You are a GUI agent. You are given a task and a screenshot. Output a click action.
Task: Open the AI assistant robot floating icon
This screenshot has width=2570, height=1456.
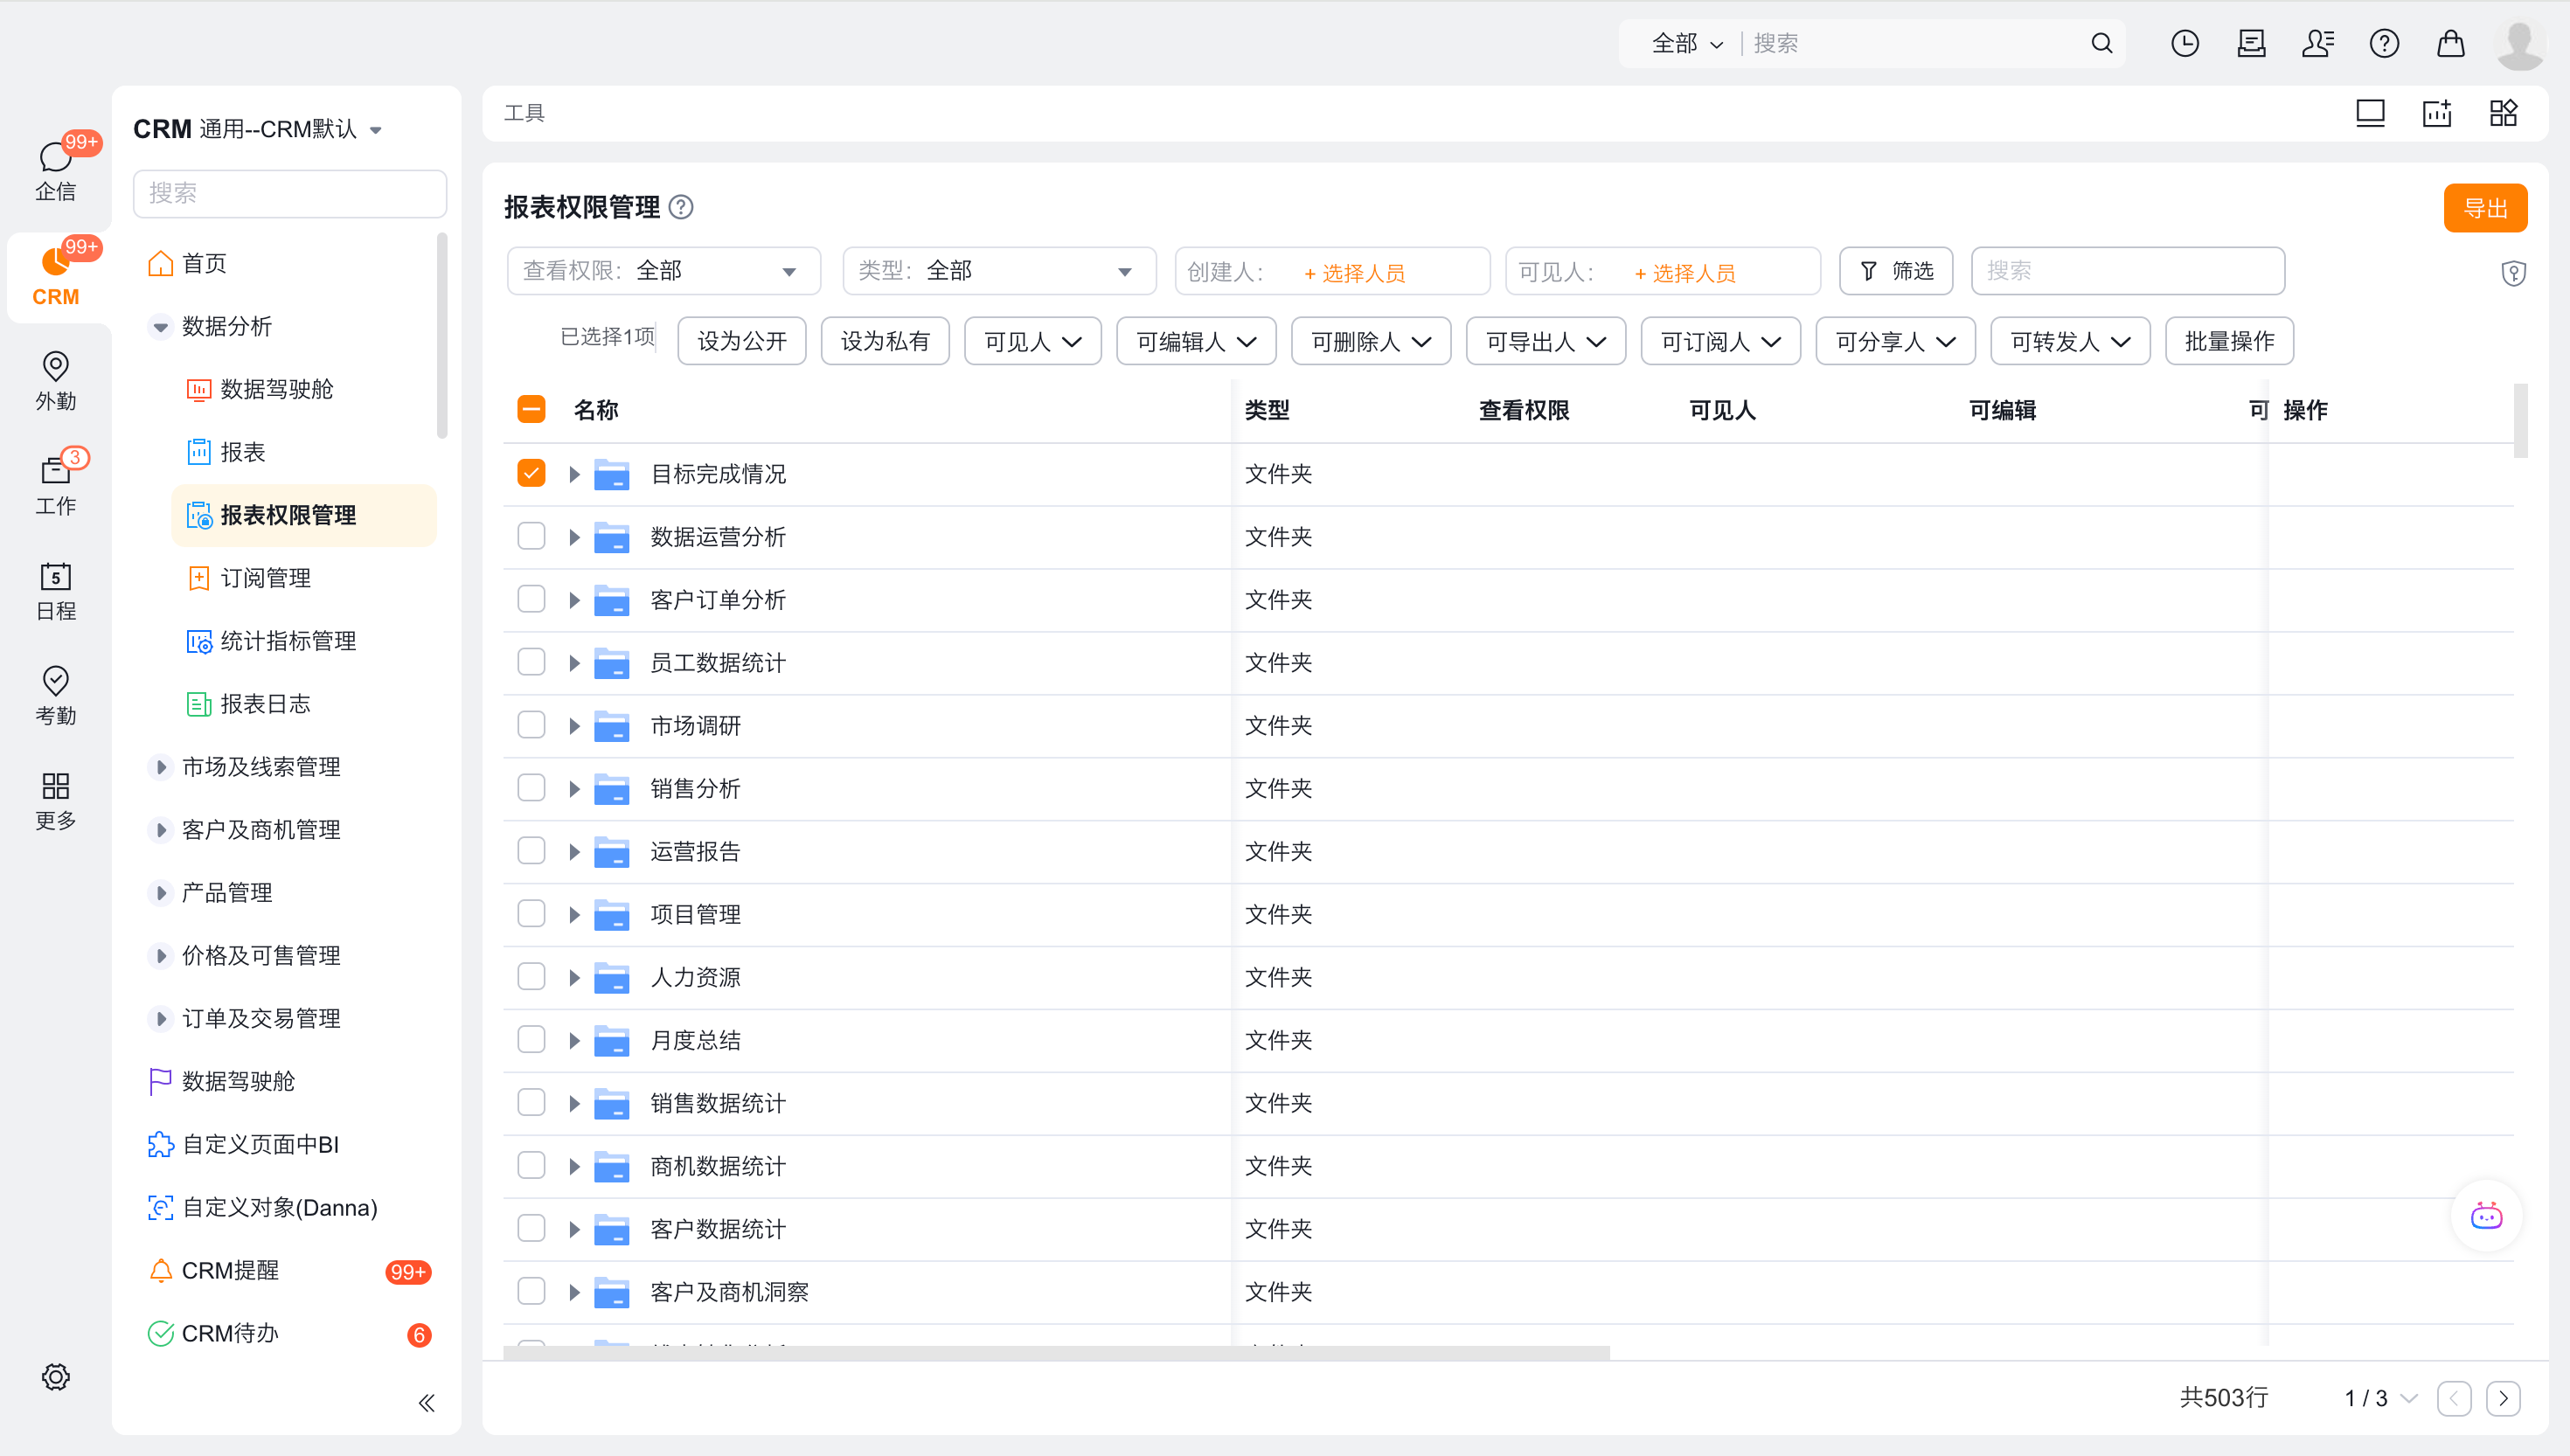[x=2486, y=1216]
